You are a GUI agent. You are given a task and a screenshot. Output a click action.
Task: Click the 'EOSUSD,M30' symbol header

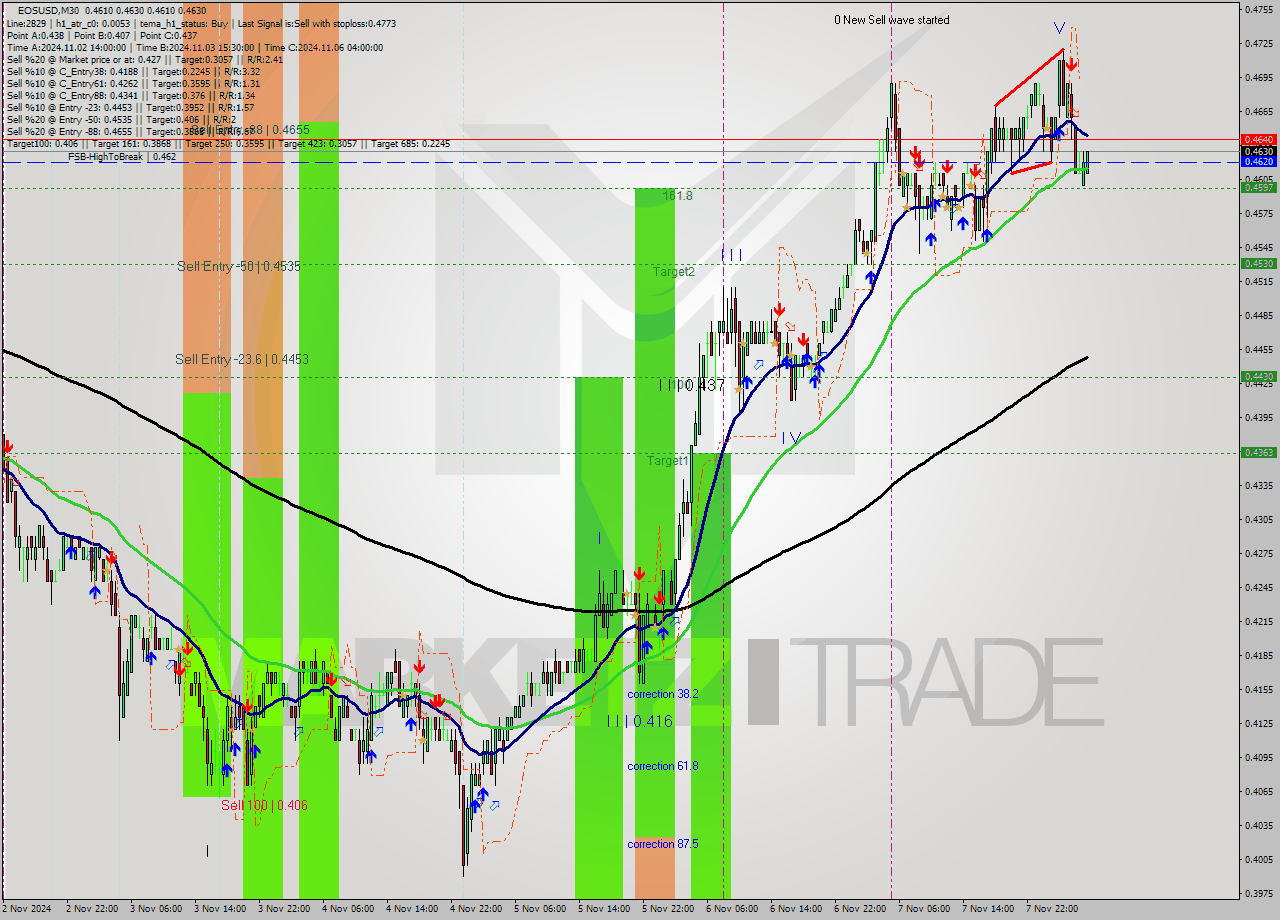(x=49, y=10)
